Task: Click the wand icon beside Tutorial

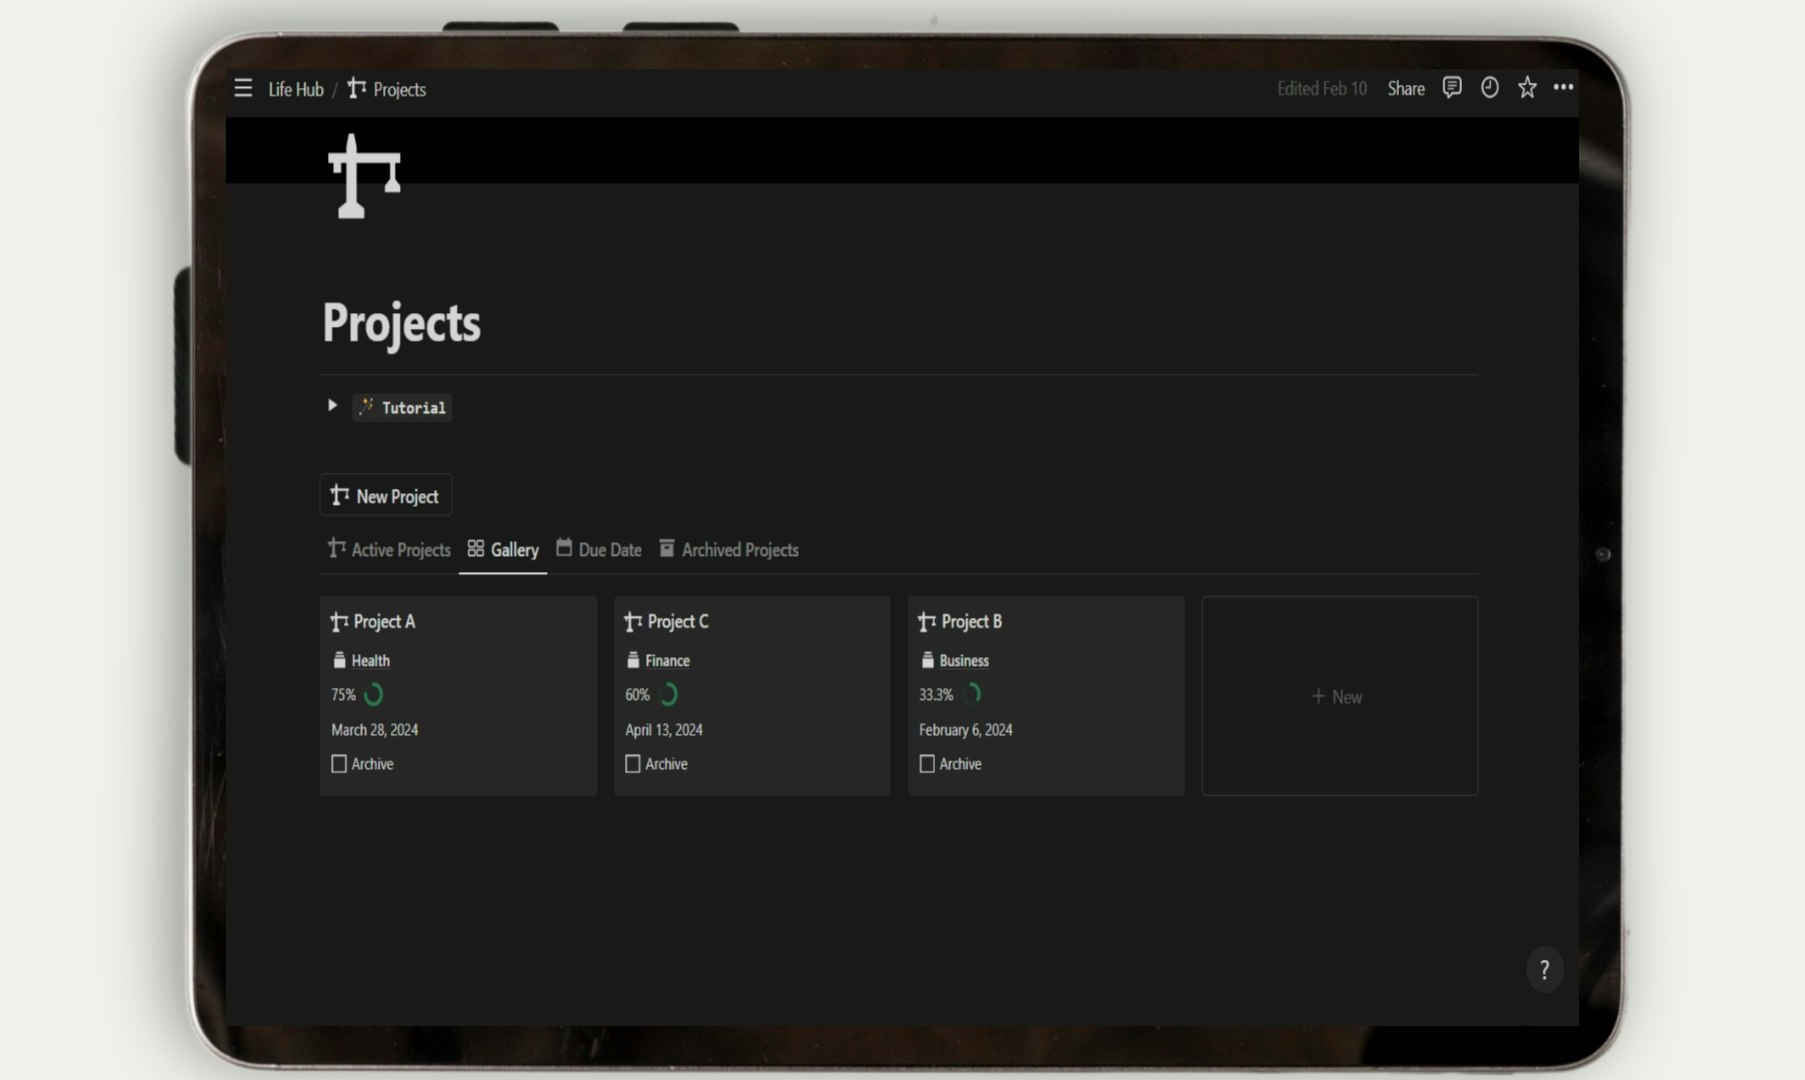Action: [x=367, y=406]
